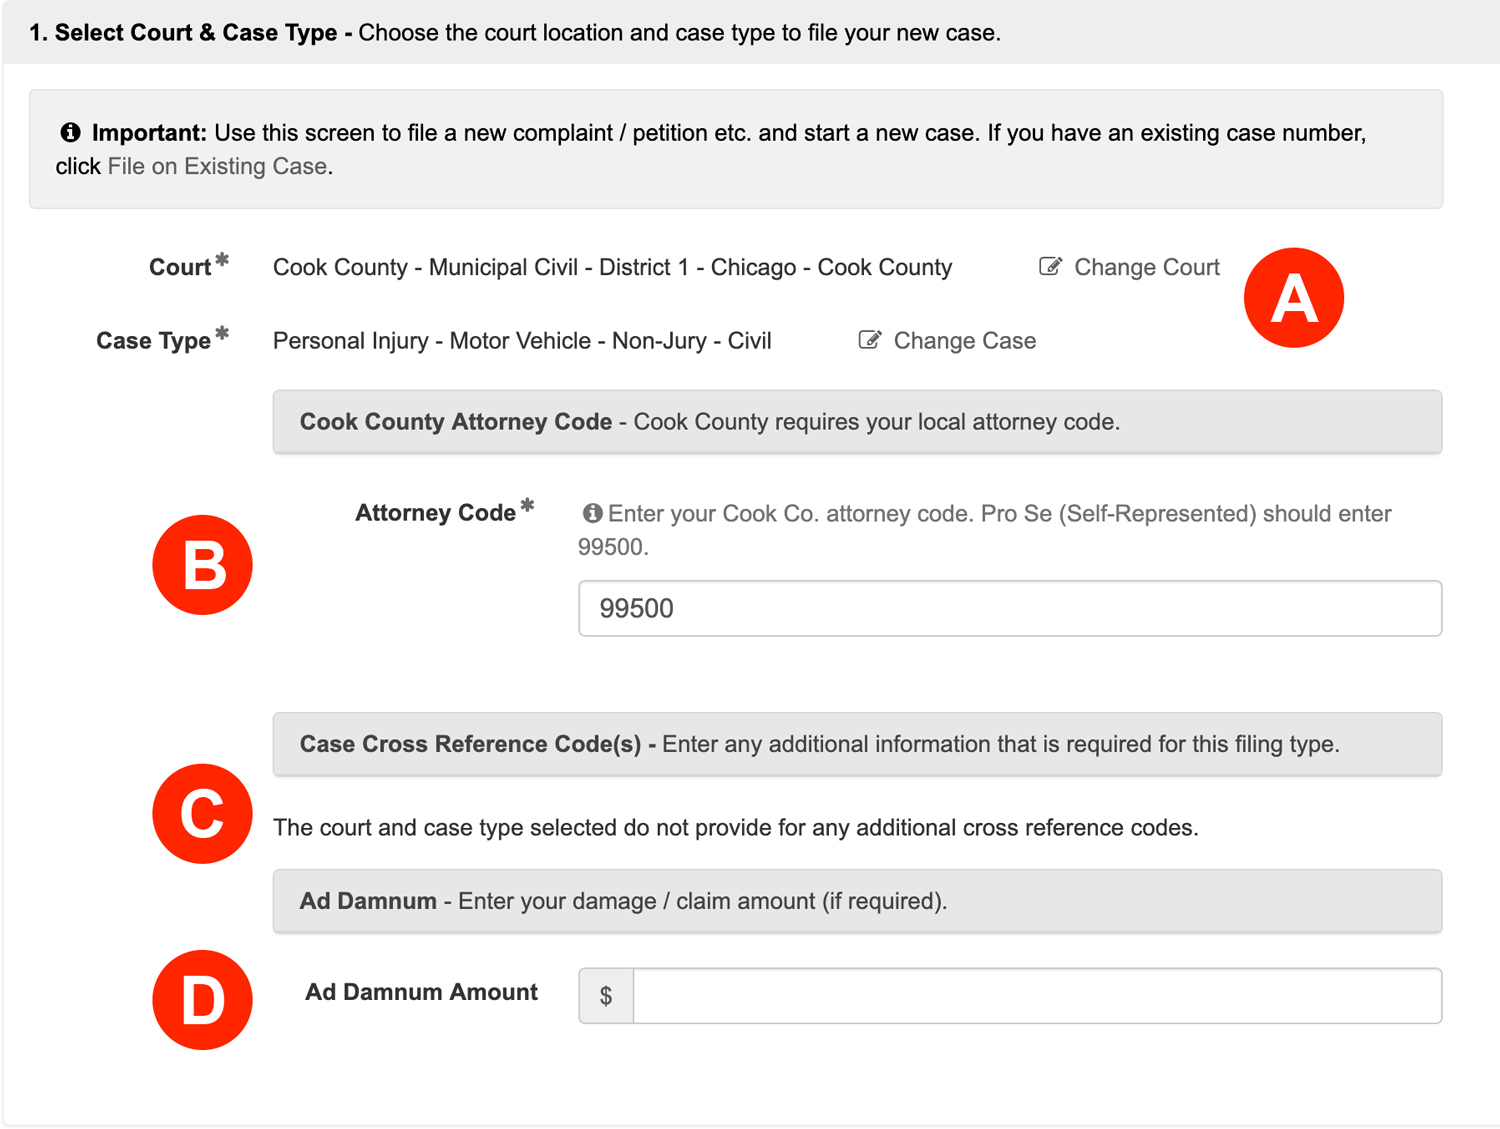Click the red circle marker A
The height and width of the screenshot is (1129, 1500).
point(1293,298)
